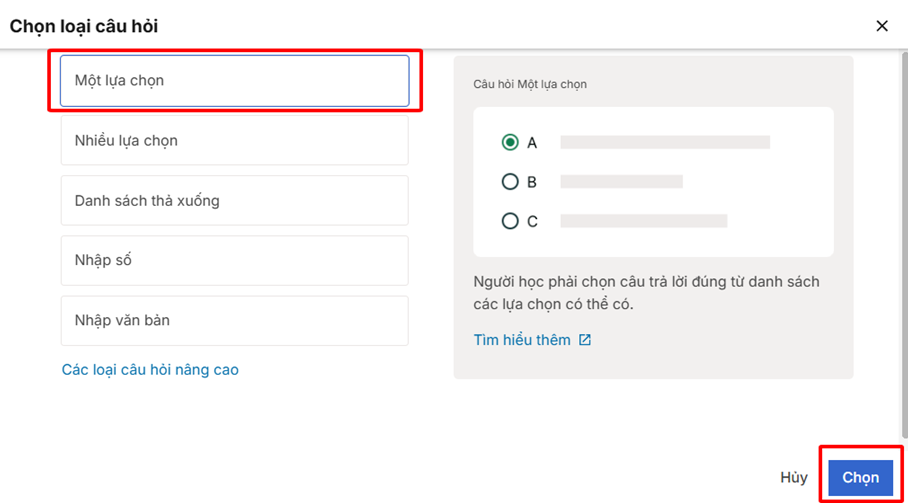The width and height of the screenshot is (908, 503).
Task: Close the question type dialog
Action: (881, 26)
